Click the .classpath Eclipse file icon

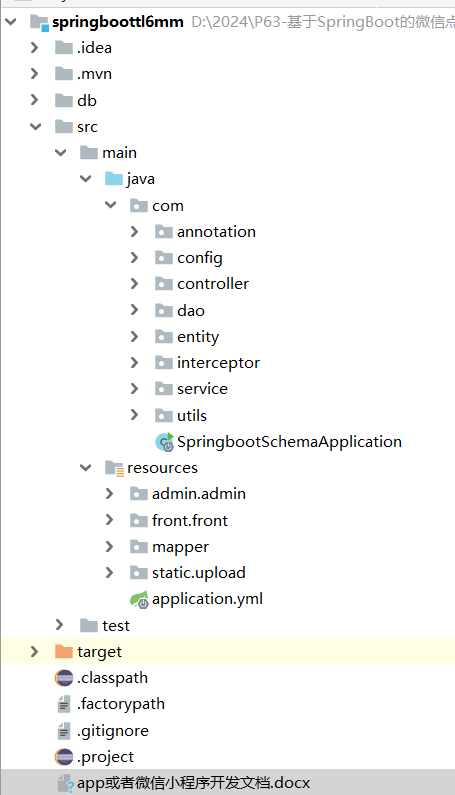tap(64, 678)
